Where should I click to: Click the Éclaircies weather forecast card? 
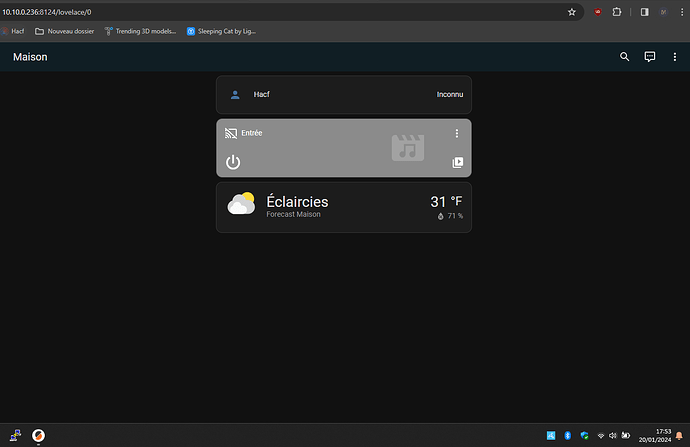344,207
